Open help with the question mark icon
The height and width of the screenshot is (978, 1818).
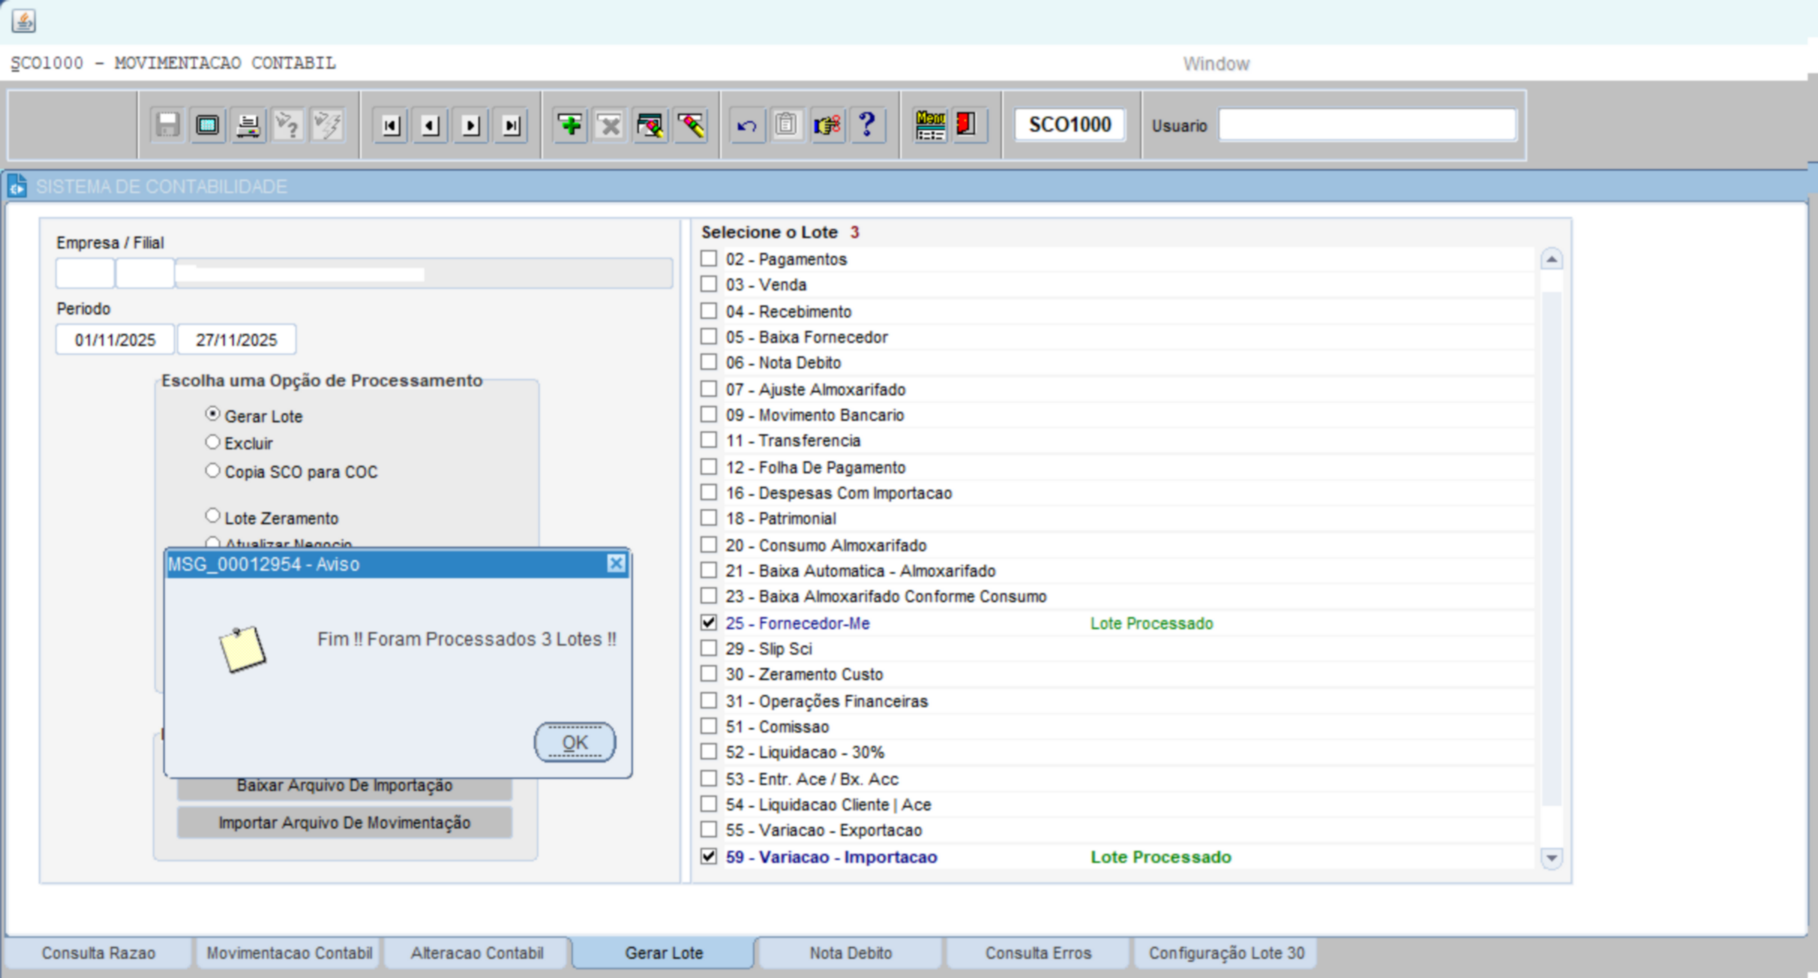[867, 125]
